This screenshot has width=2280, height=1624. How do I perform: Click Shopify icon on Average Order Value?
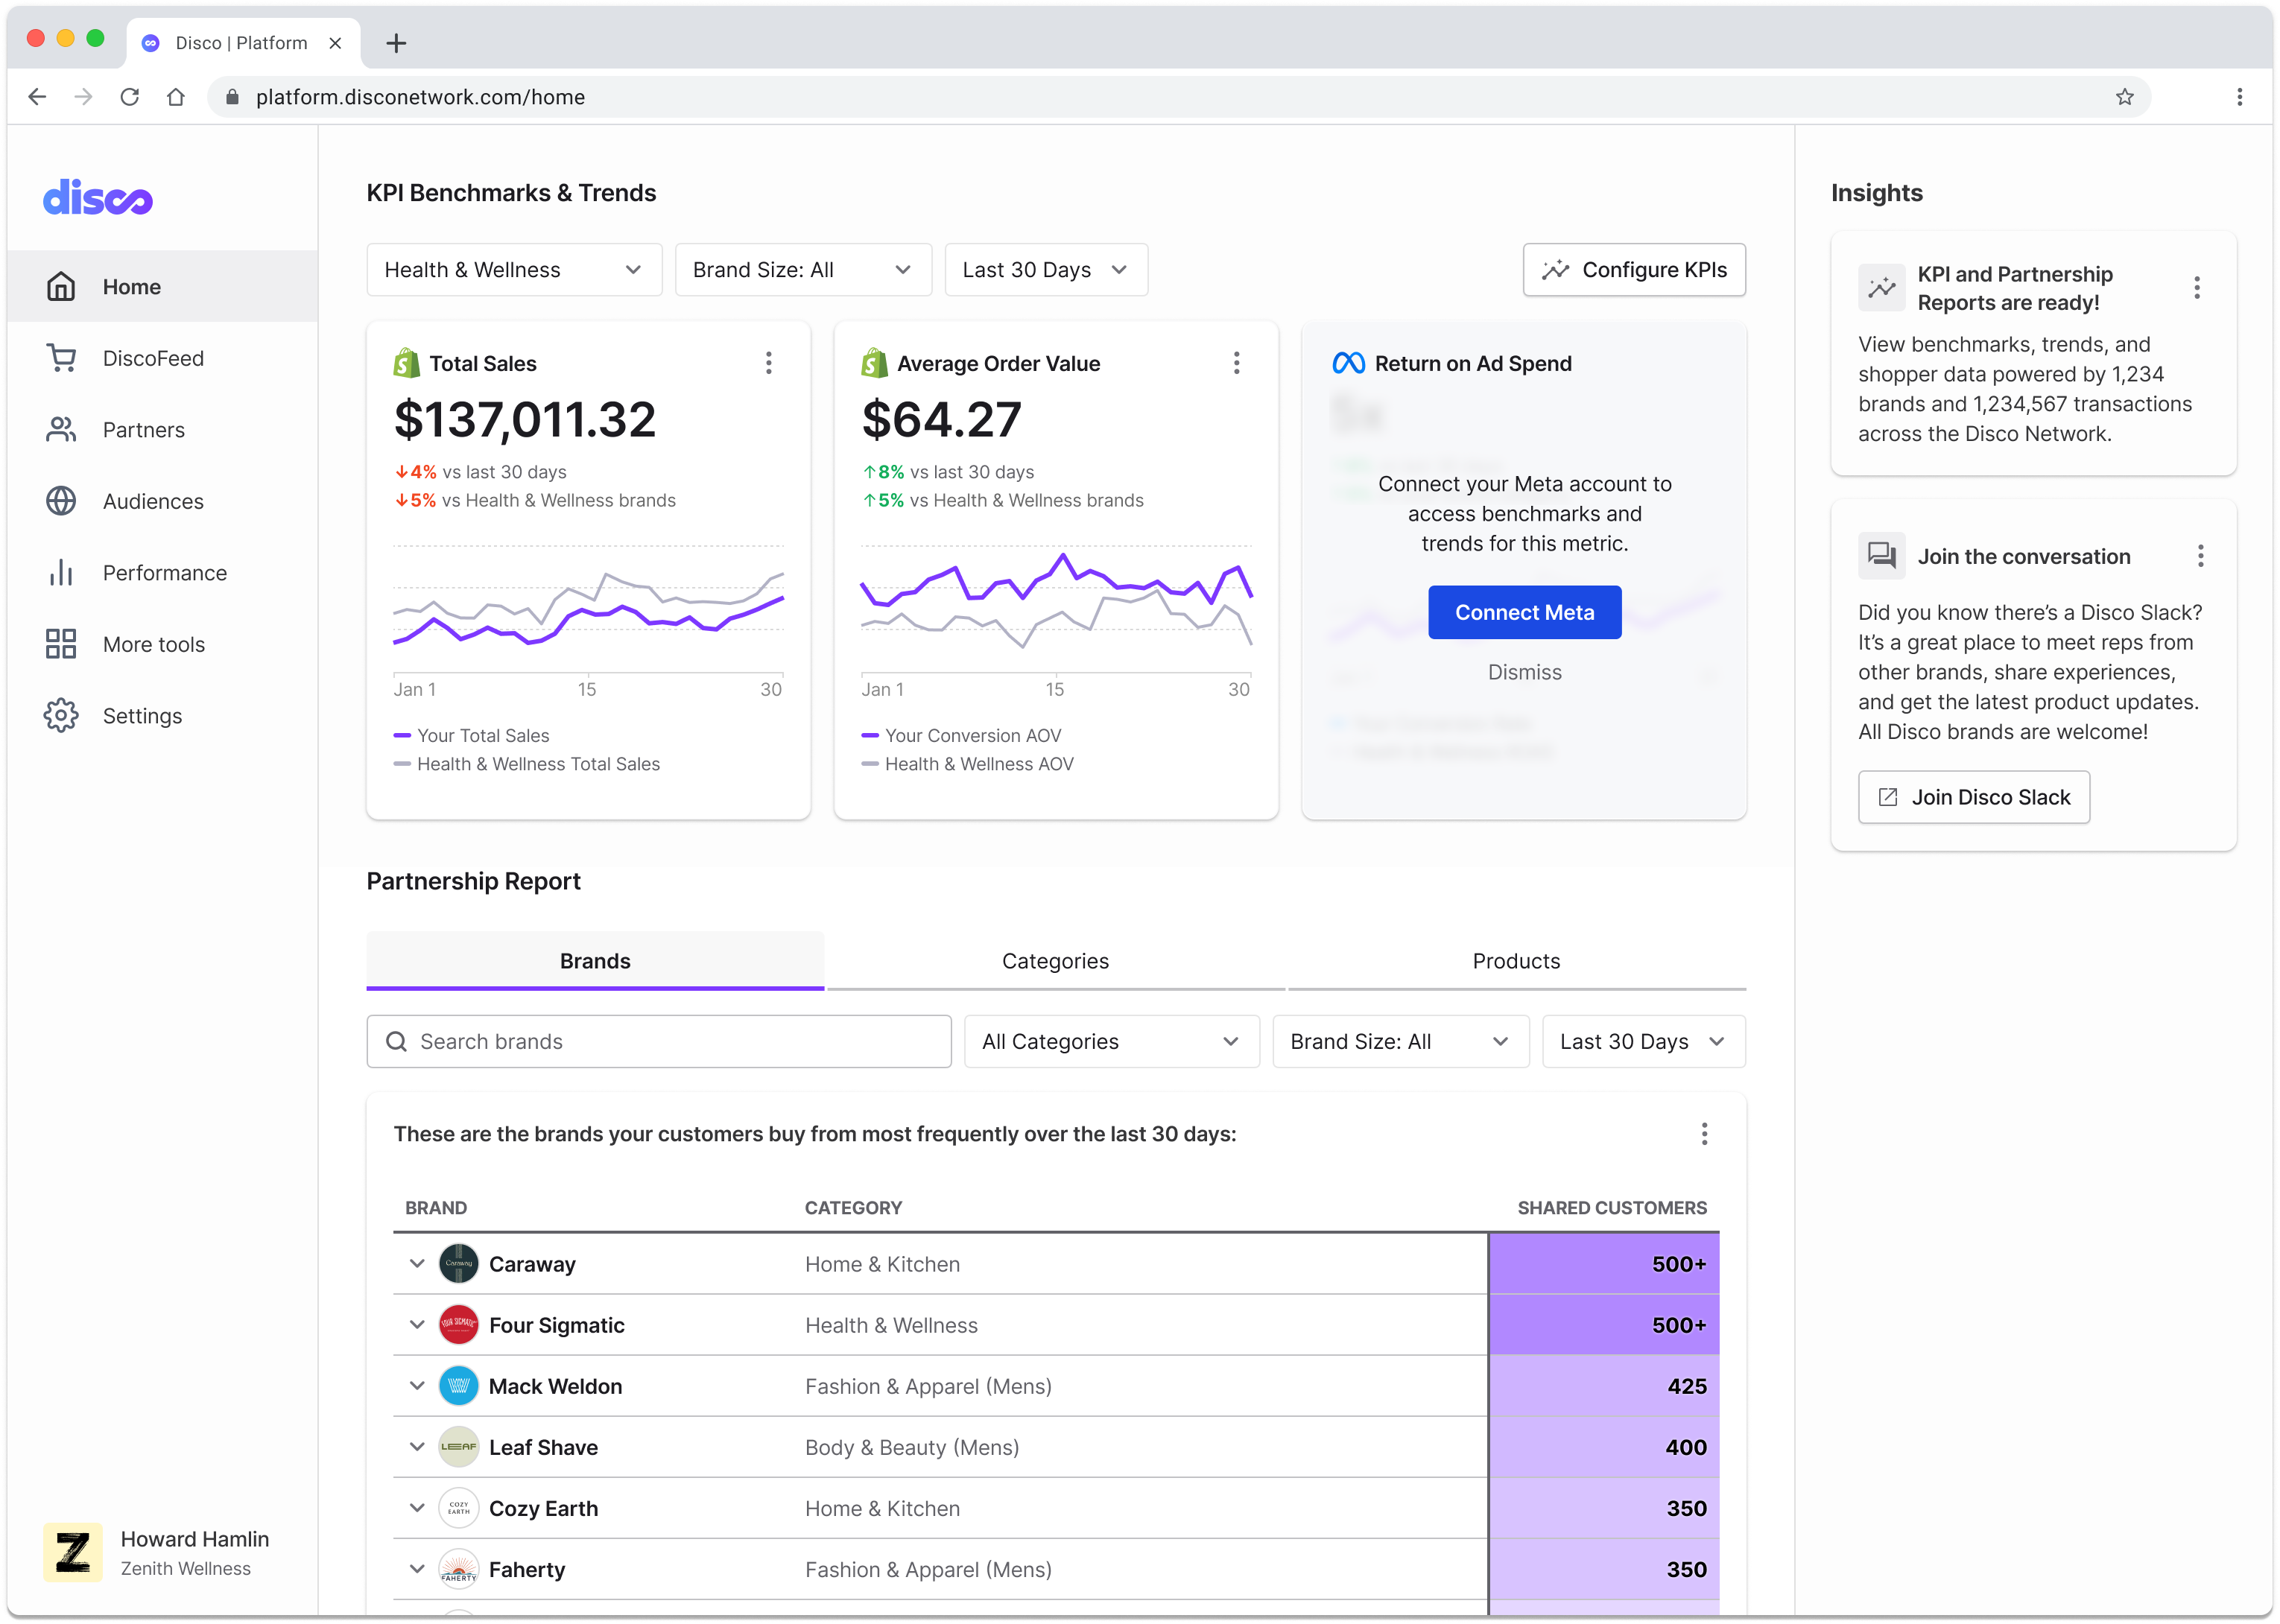pyautogui.click(x=874, y=363)
